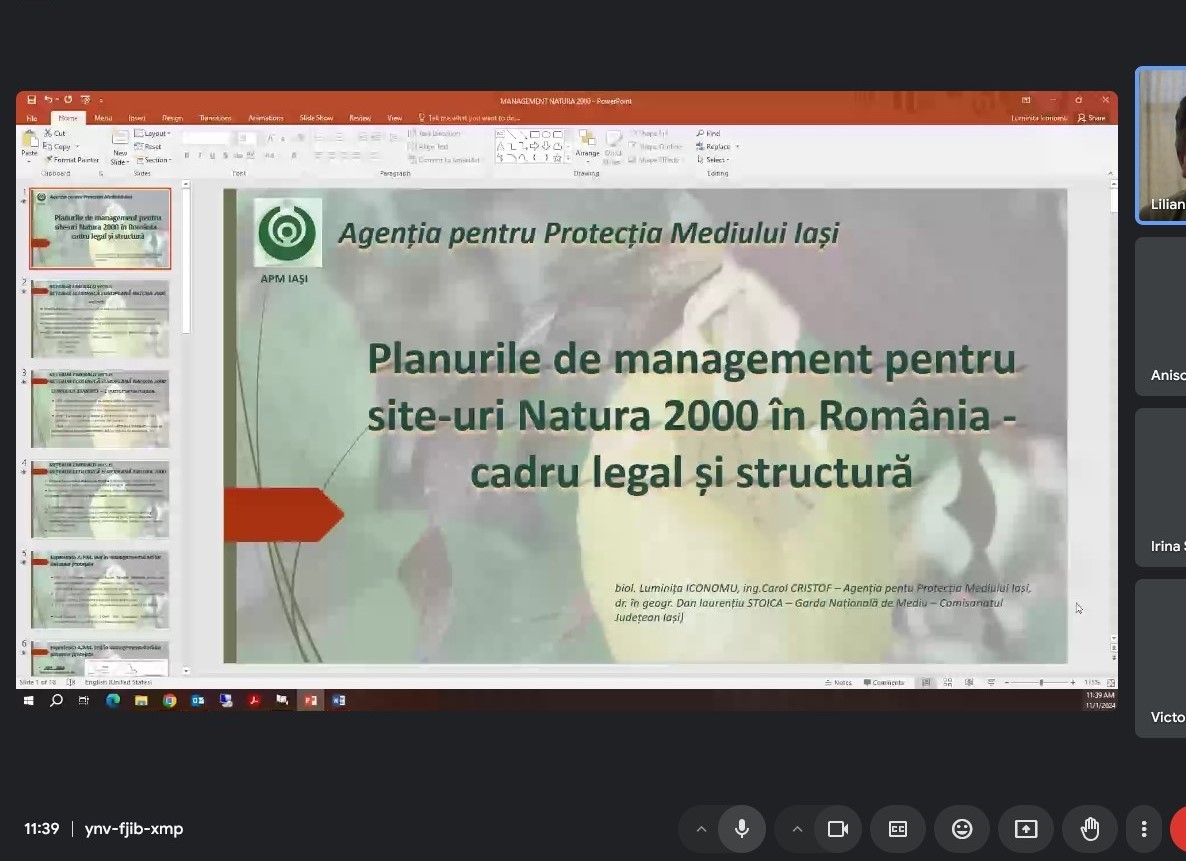Viewport: 1186px width, 861px height.
Task: Open File Explorer from the taskbar
Action: [x=141, y=701]
